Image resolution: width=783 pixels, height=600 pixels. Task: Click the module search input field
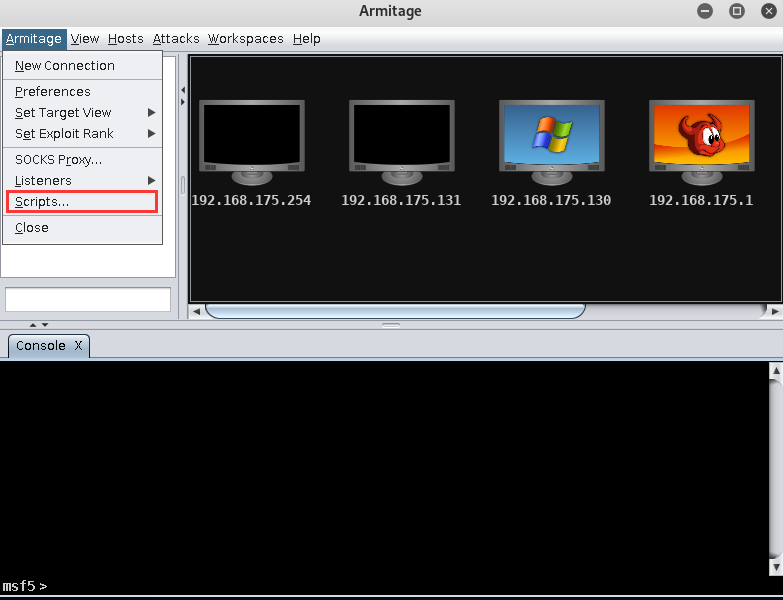coord(88,300)
